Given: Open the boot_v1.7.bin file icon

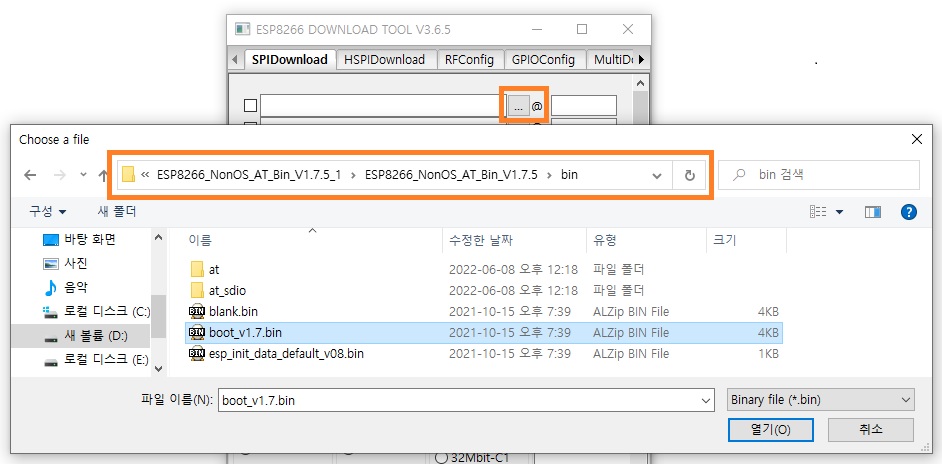Looking at the screenshot, I should 196,332.
